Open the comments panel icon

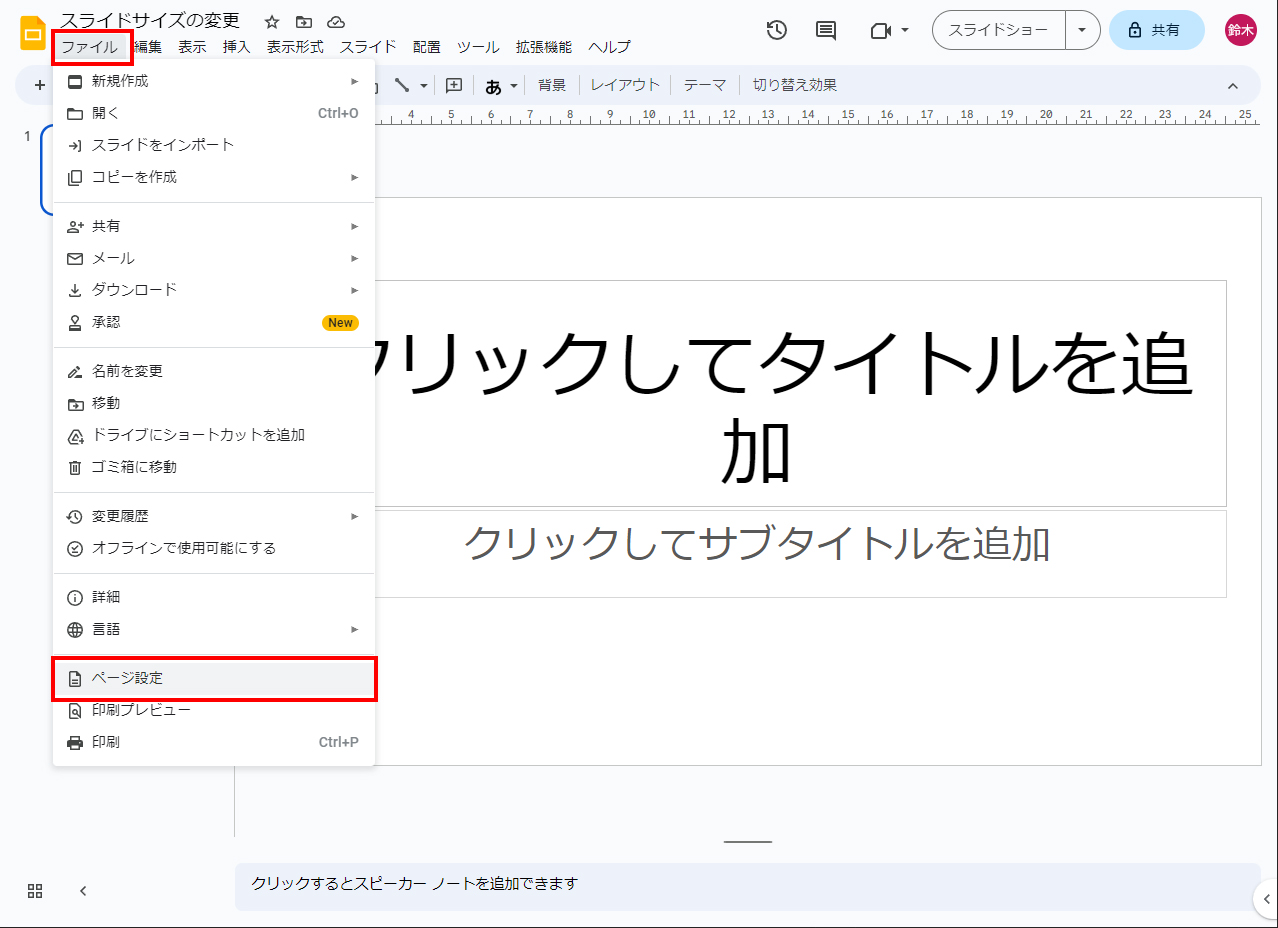coord(826,30)
